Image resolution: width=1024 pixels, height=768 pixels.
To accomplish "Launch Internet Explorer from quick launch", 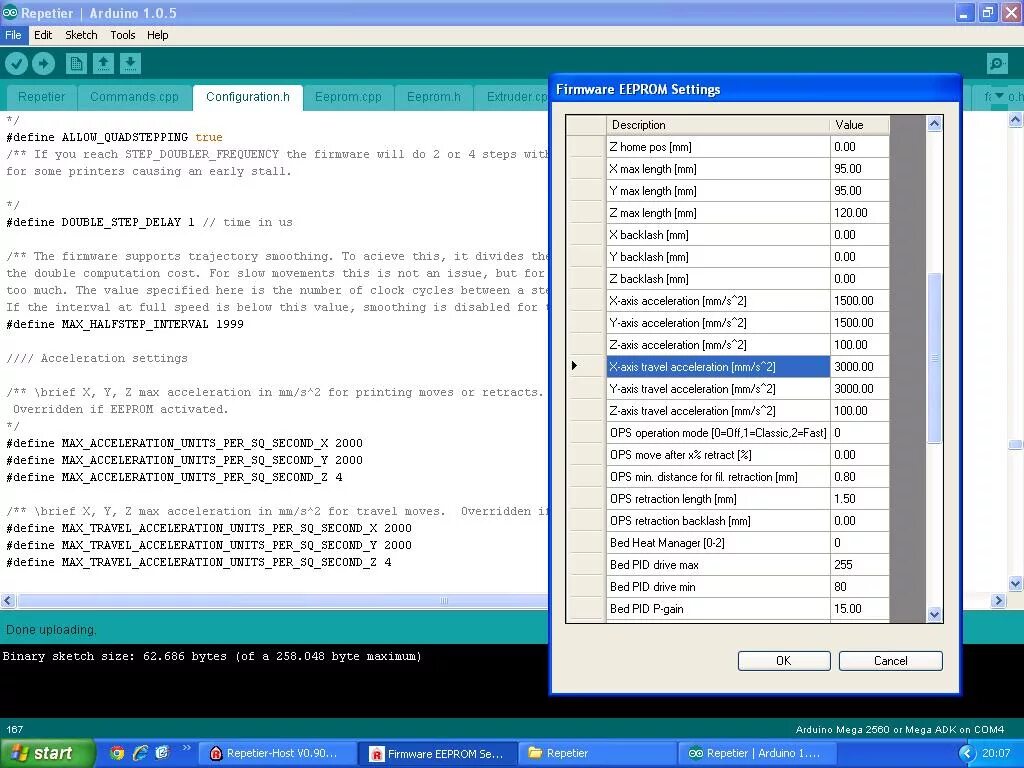I will click(140, 753).
